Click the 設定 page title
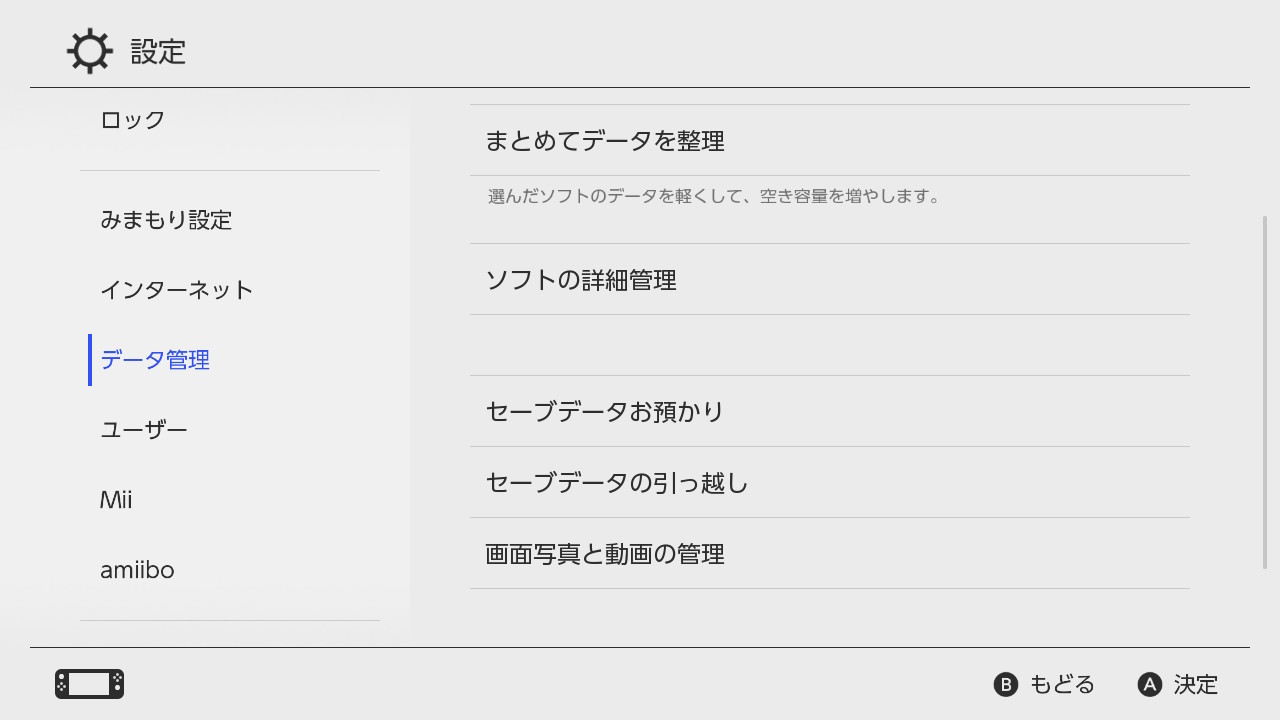 [158, 51]
